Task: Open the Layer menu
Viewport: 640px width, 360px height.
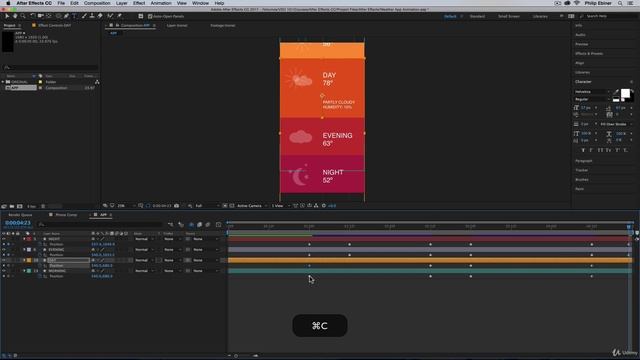Action: pos(122,3)
